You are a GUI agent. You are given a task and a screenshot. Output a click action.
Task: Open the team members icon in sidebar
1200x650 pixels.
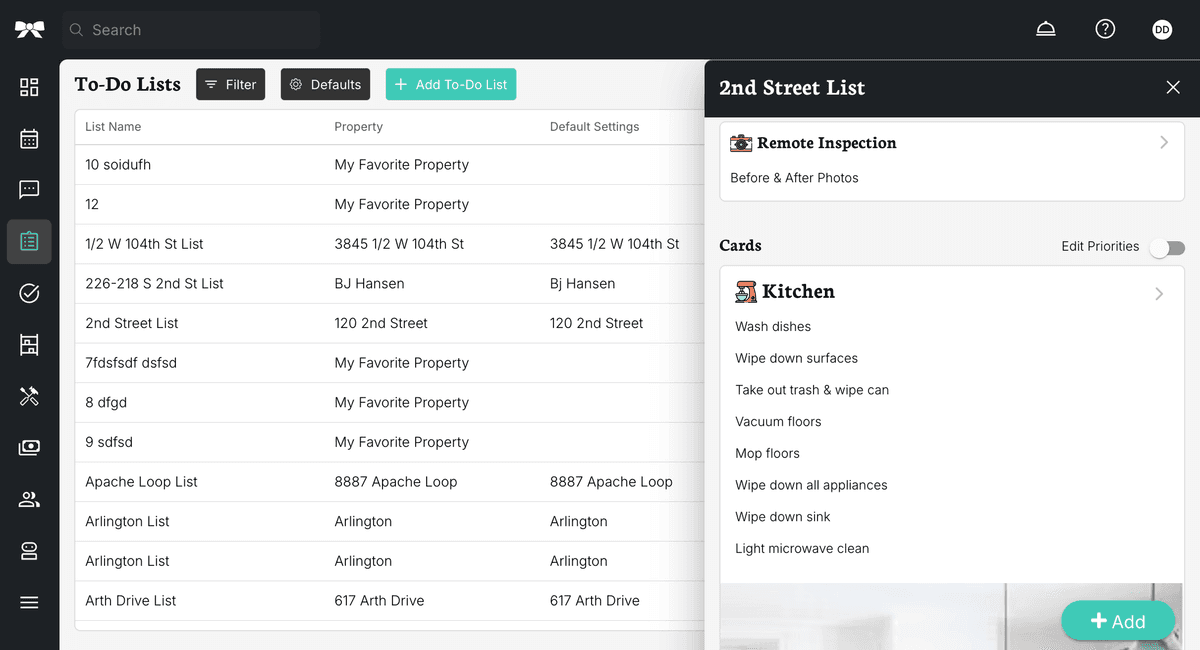tap(29, 499)
